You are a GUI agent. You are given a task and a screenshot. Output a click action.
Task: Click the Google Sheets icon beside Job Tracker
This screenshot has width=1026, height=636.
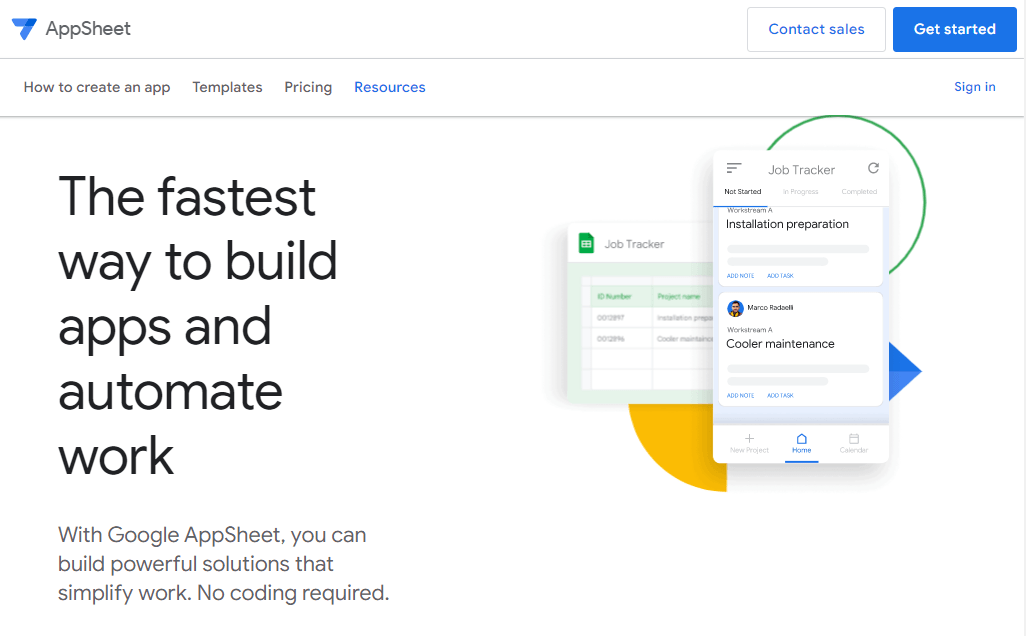click(x=585, y=243)
